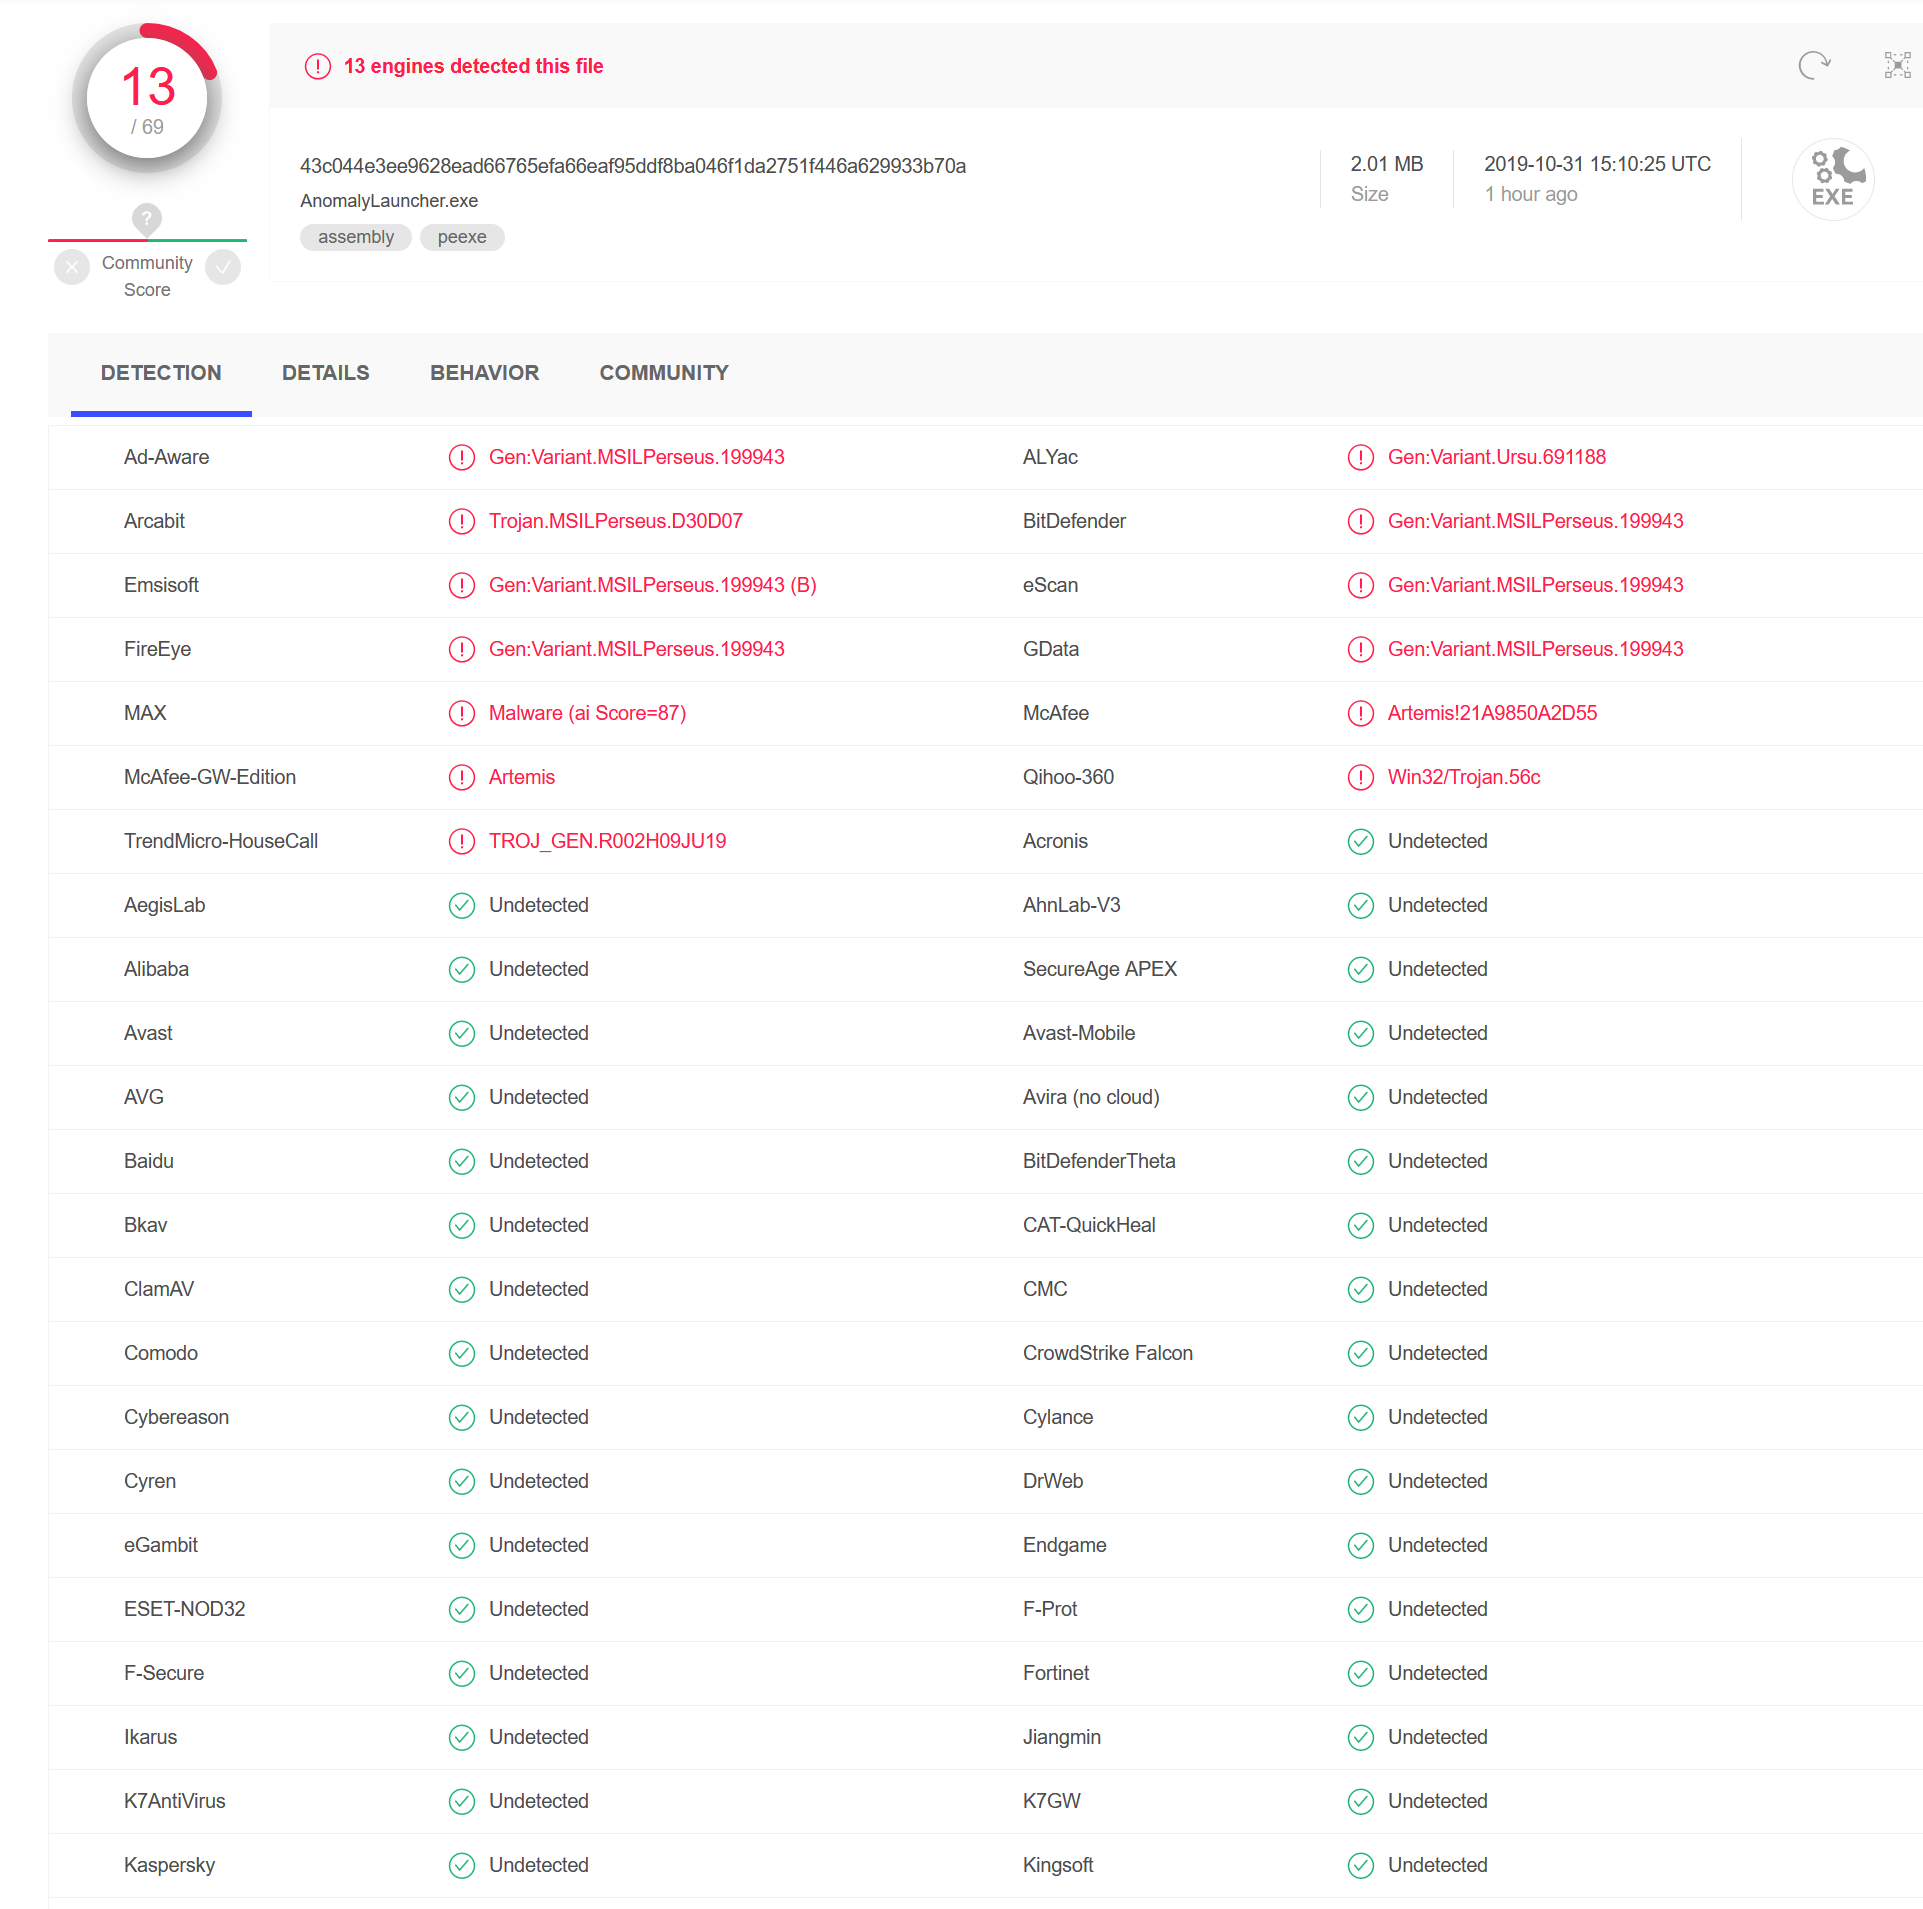Image resolution: width=1923 pixels, height=1909 pixels.
Task: Click the SHA-256 file hash text
Action: pos(632,166)
